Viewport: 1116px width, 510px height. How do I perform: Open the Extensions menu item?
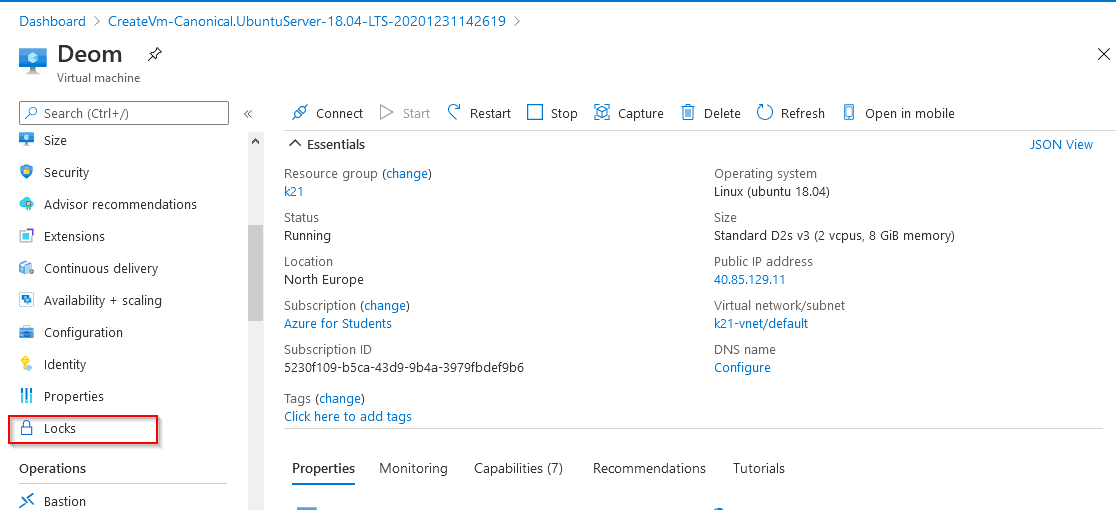tap(74, 236)
